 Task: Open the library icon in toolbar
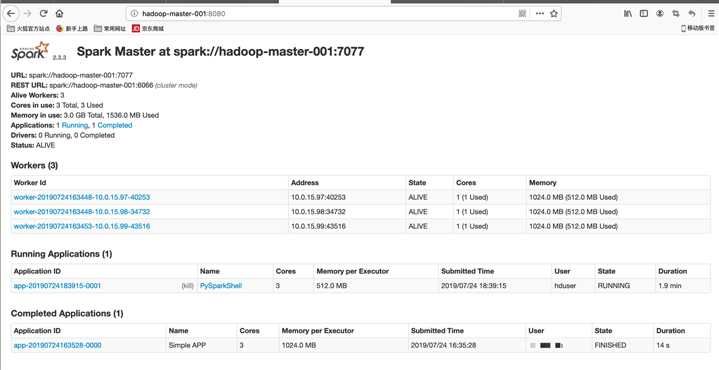tap(628, 14)
